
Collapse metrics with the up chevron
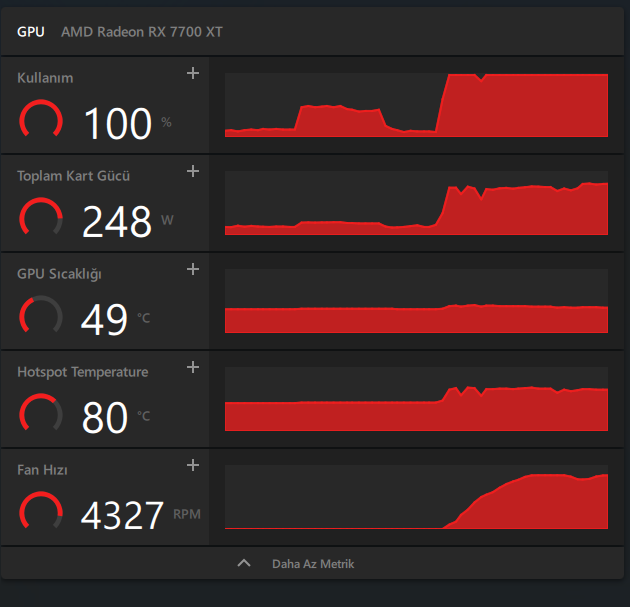pos(244,563)
